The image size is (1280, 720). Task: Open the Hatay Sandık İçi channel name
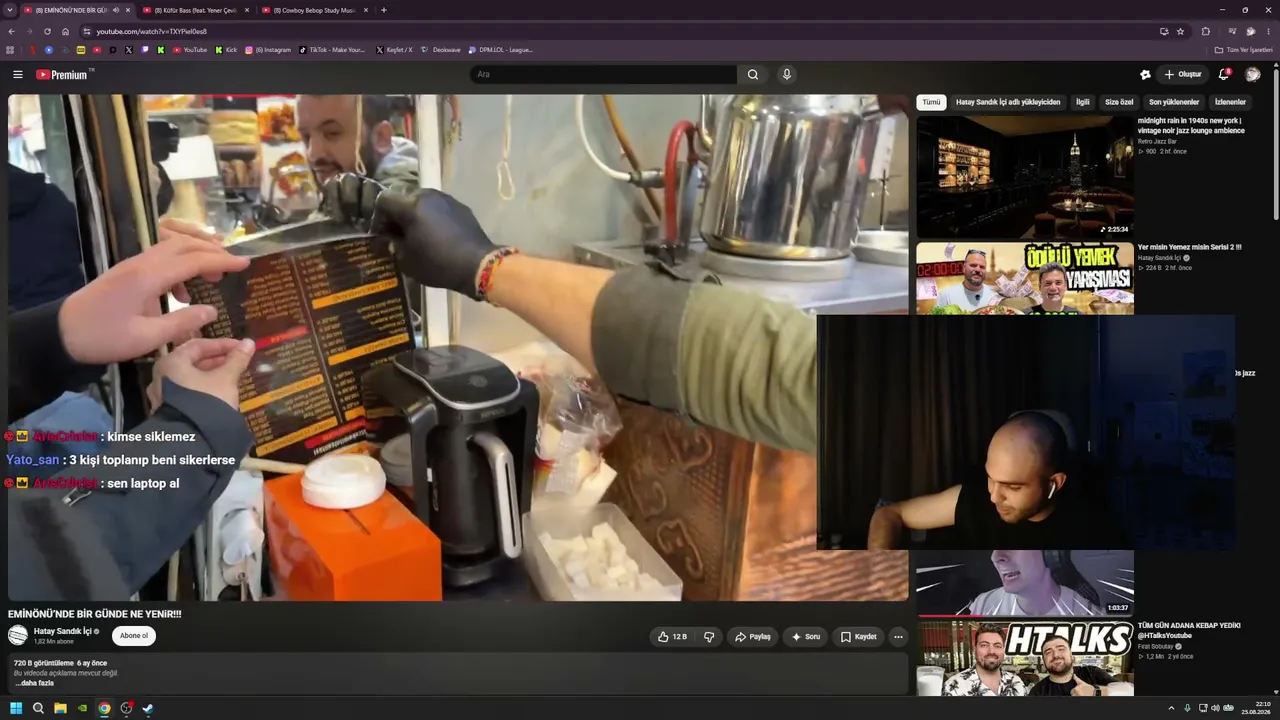pos(62,631)
